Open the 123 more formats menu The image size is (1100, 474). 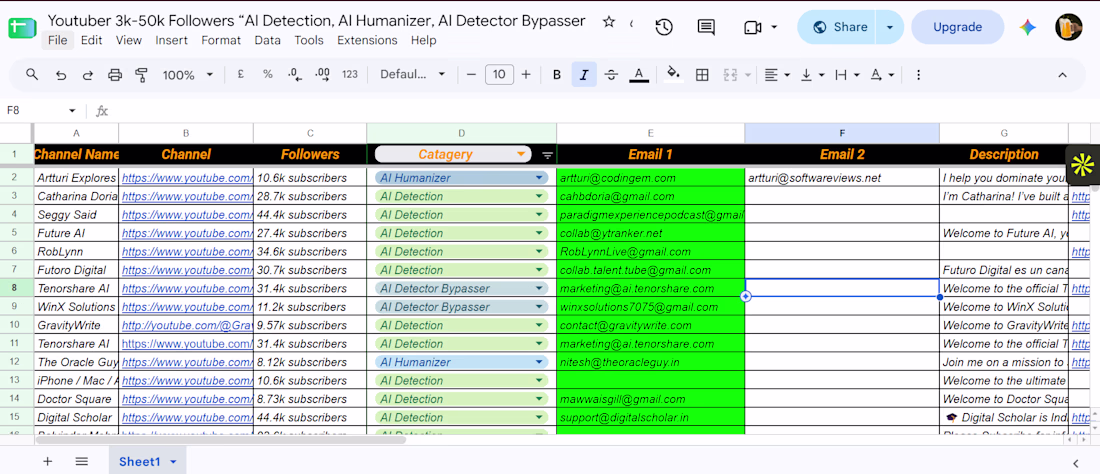pyautogui.click(x=350, y=74)
